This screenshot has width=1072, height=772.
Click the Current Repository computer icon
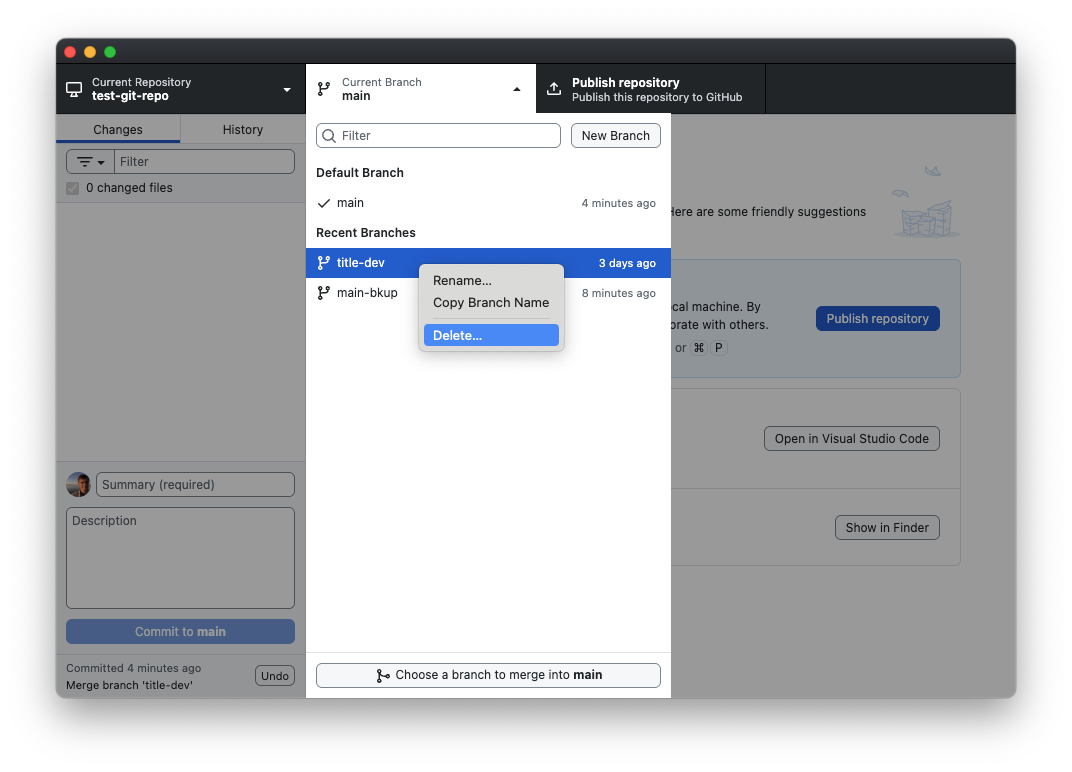74,90
